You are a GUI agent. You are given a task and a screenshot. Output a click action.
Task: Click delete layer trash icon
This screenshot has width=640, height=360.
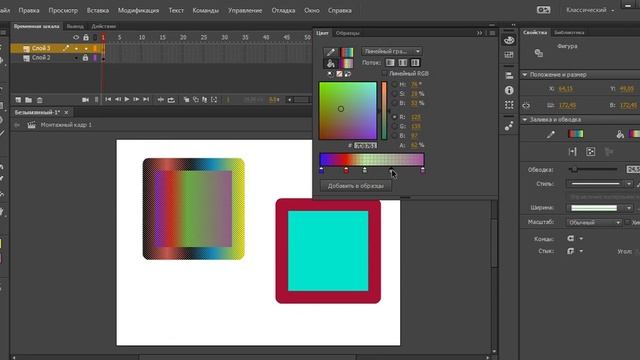click(40, 100)
